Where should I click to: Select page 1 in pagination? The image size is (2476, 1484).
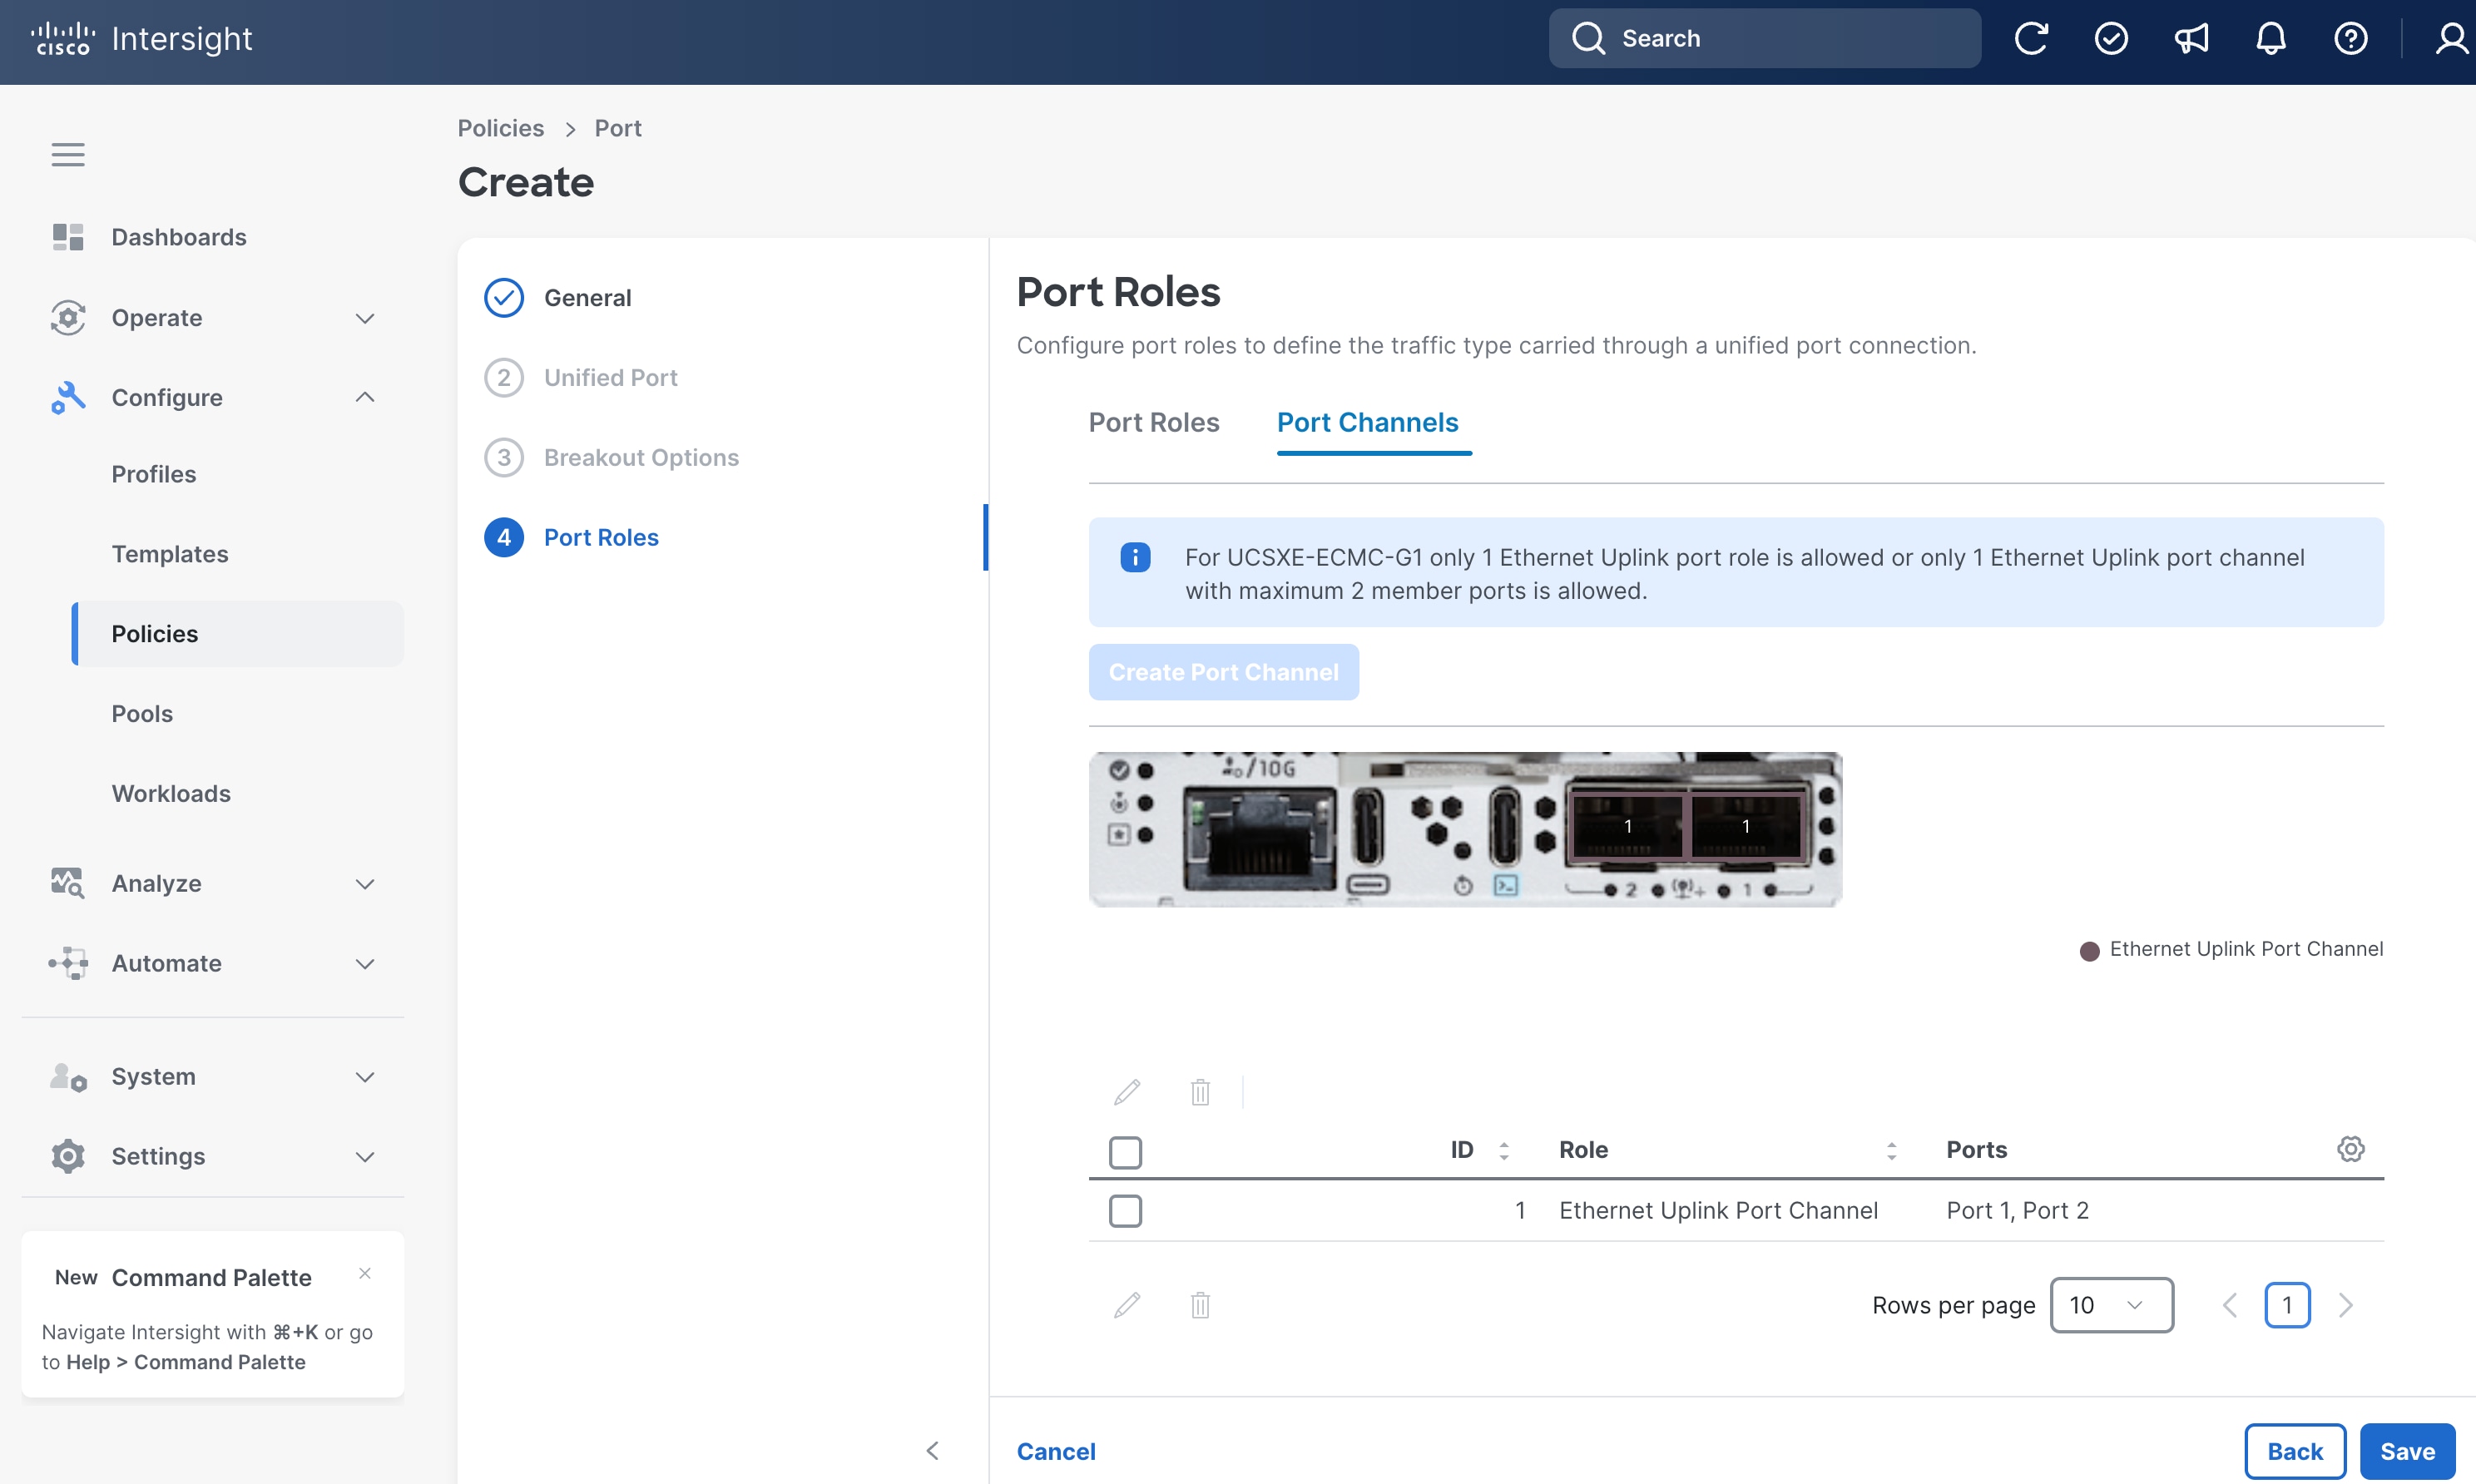[x=2287, y=1305]
